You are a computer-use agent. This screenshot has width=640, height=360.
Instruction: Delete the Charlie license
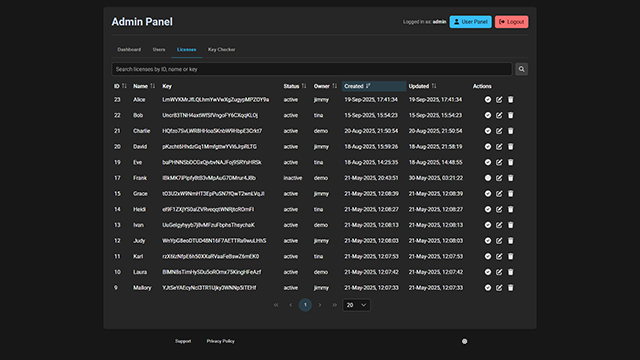tap(511, 131)
